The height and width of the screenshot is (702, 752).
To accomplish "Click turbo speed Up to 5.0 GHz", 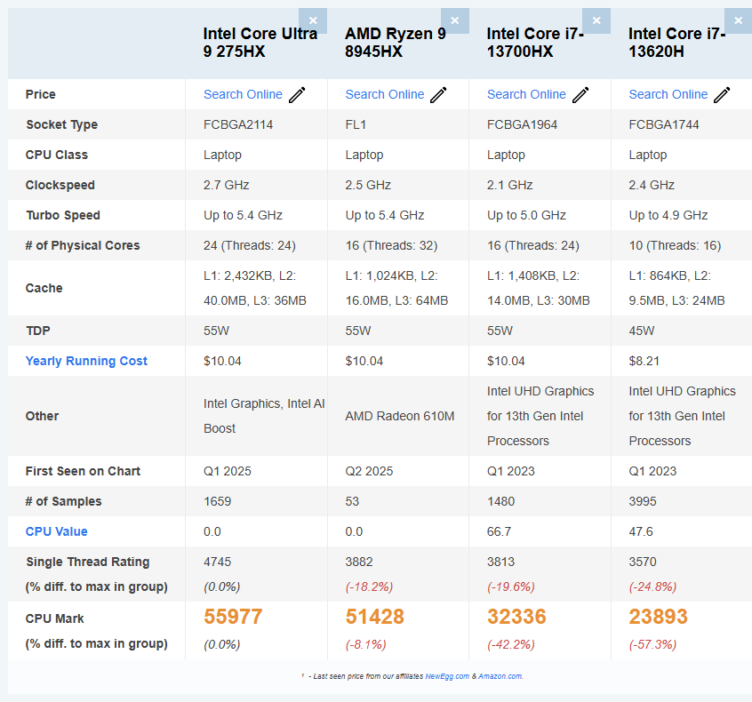I will (x=527, y=215).
